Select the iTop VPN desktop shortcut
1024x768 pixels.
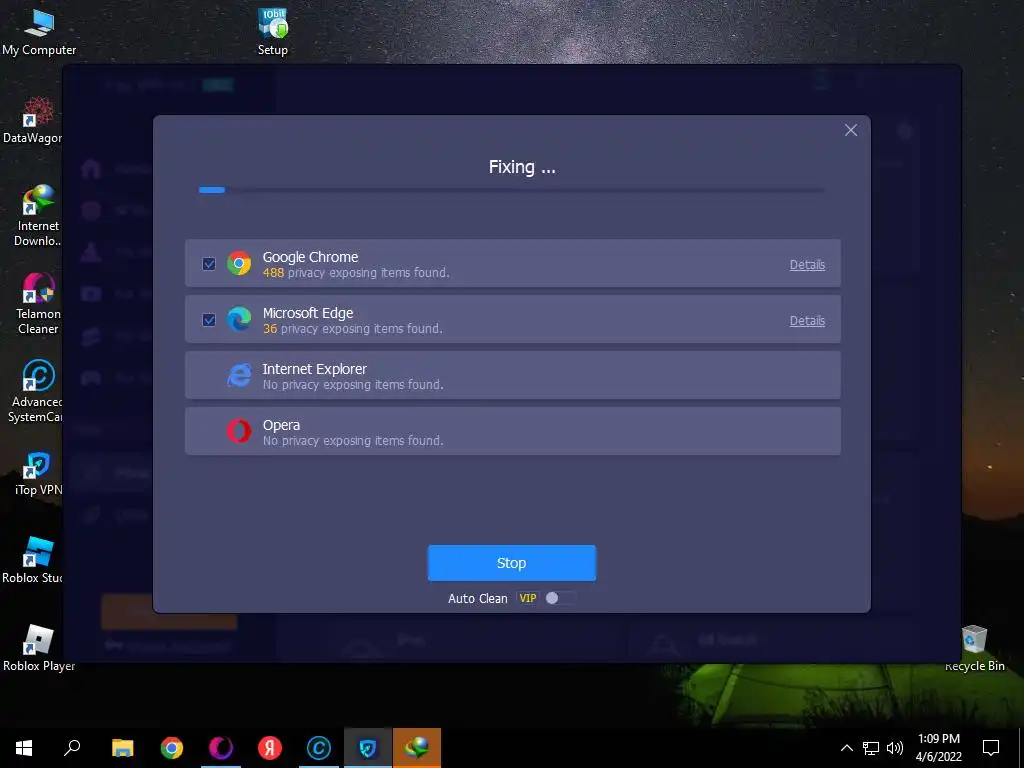[38, 473]
